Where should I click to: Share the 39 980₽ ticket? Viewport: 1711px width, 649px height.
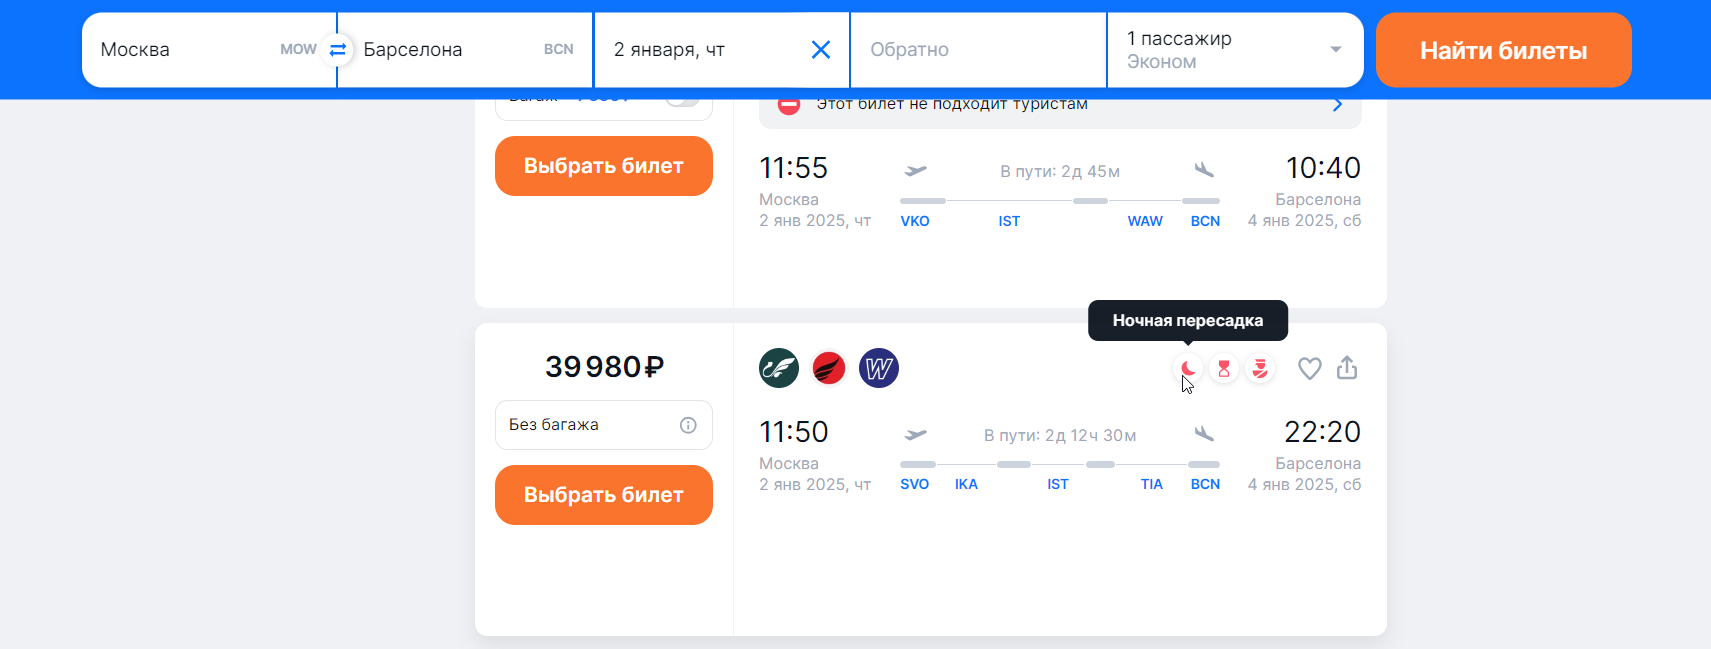pos(1347,368)
